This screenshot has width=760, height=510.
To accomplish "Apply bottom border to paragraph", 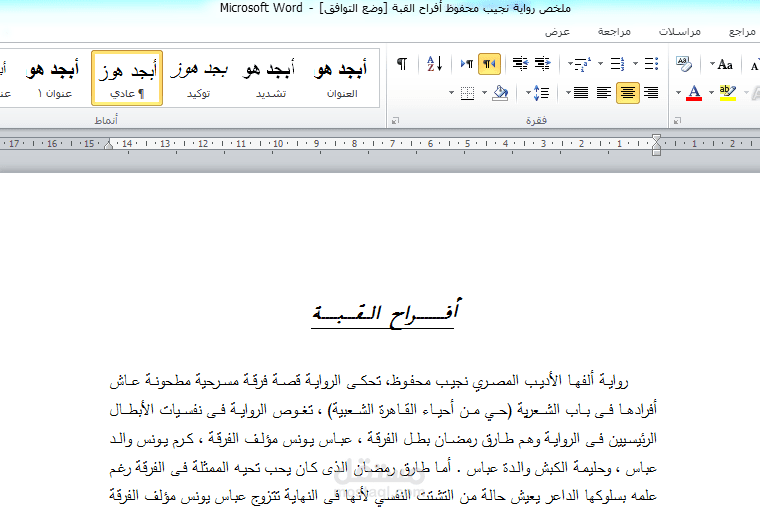I will coord(467,93).
